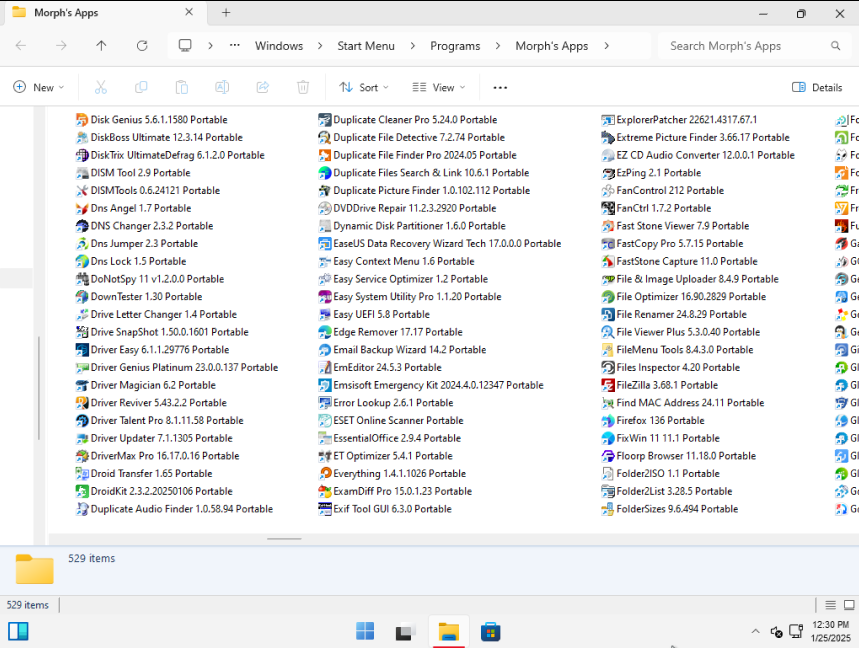Open the Windows Start button

click(x=365, y=632)
